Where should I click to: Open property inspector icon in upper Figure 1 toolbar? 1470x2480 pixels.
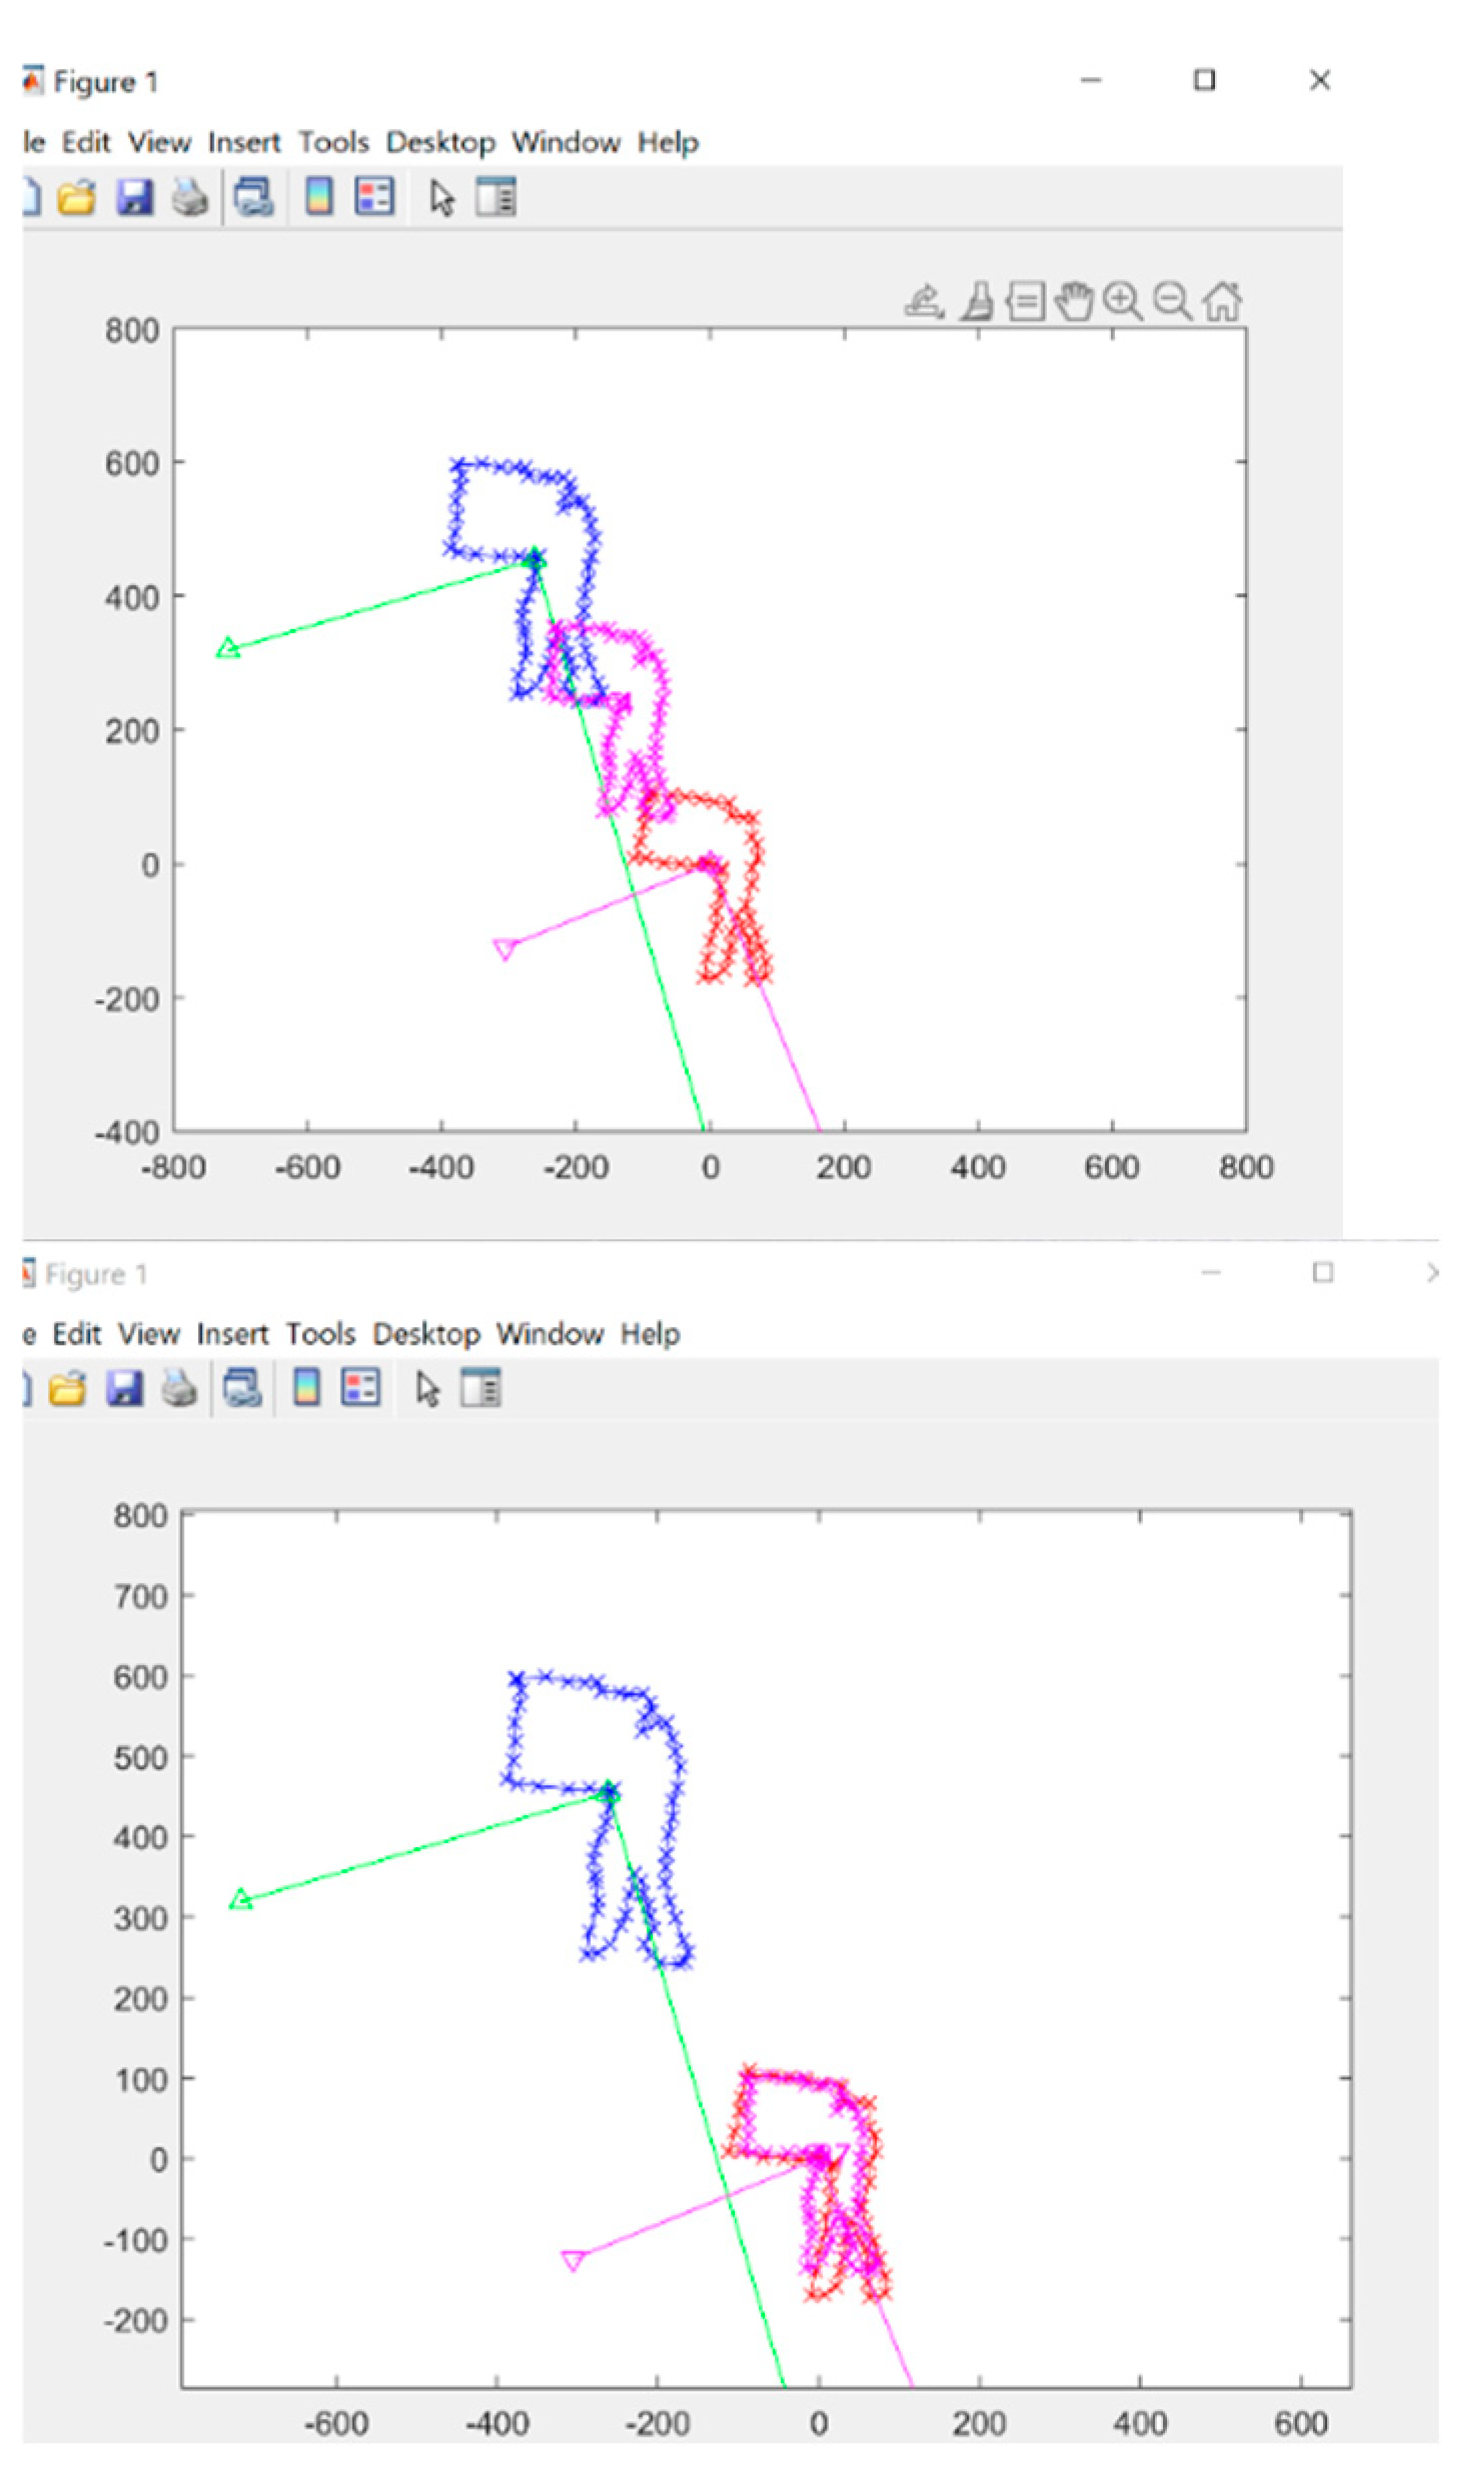click(496, 196)
